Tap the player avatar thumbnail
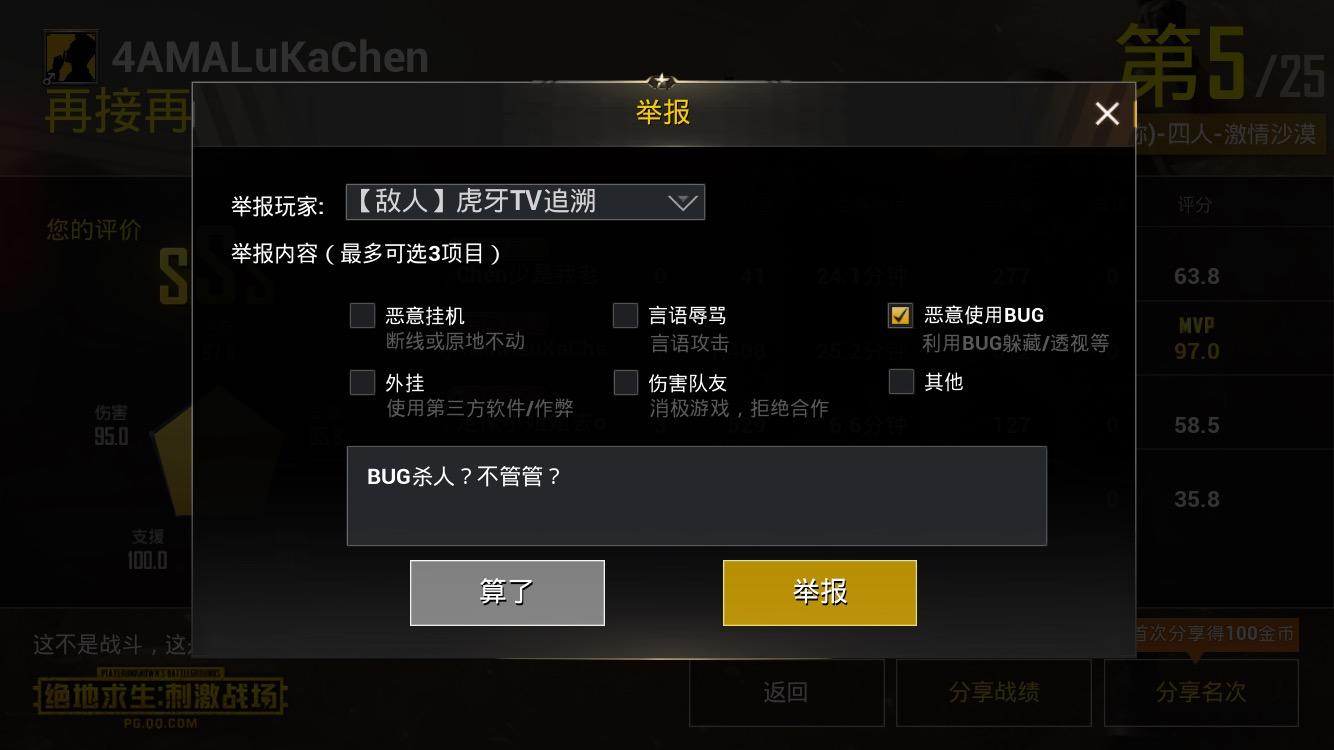Image resolution: width=1334 pixels, height=750 pixels. coord(70,57)
